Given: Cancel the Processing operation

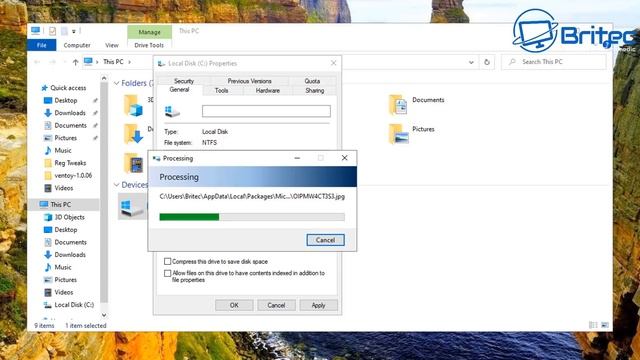Looking at the screenshot, I should 325,240.
